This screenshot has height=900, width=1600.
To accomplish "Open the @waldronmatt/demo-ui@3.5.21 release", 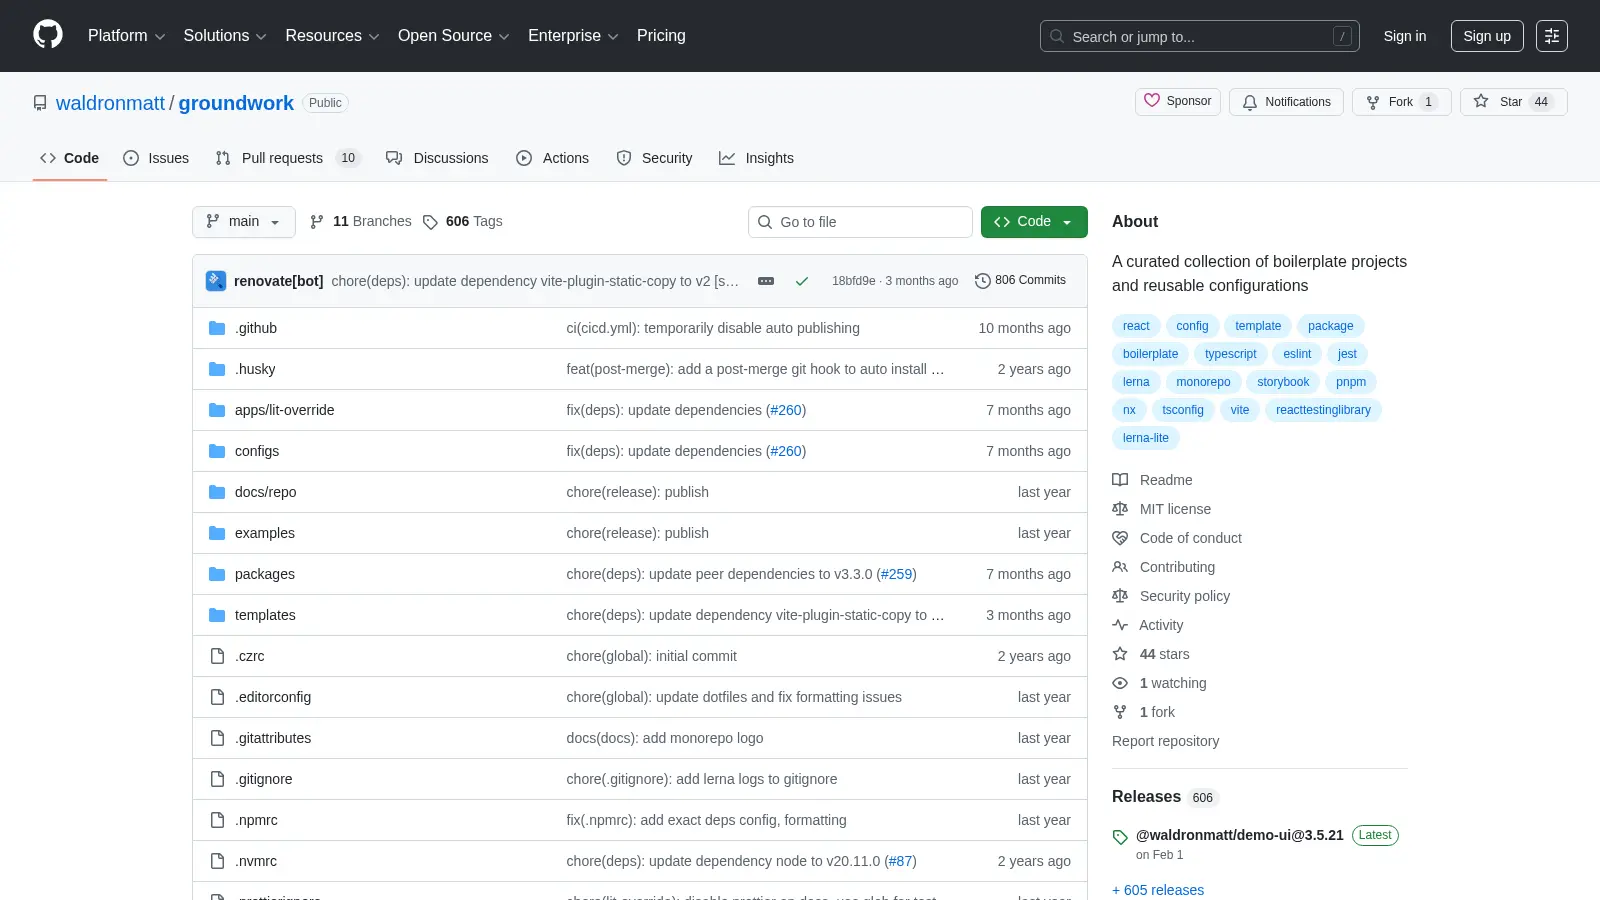I will 1240,835.
